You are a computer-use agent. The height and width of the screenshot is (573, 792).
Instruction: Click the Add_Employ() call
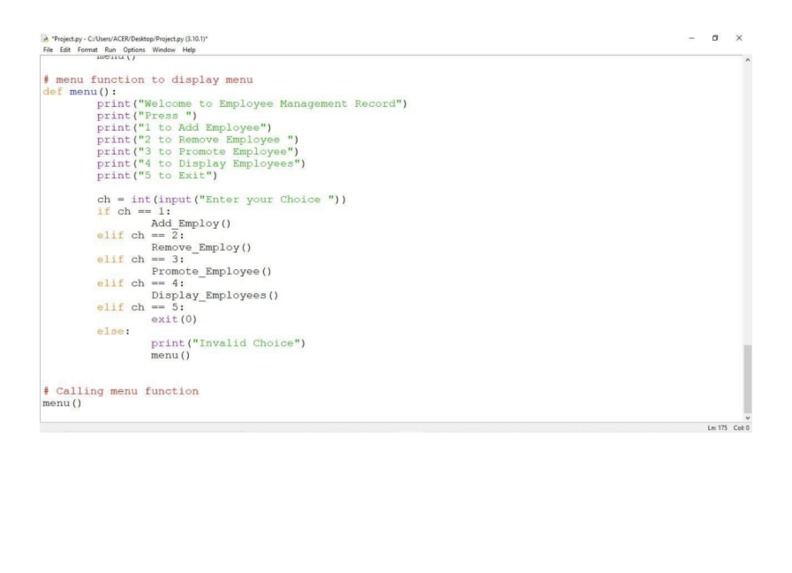point(191,224)
